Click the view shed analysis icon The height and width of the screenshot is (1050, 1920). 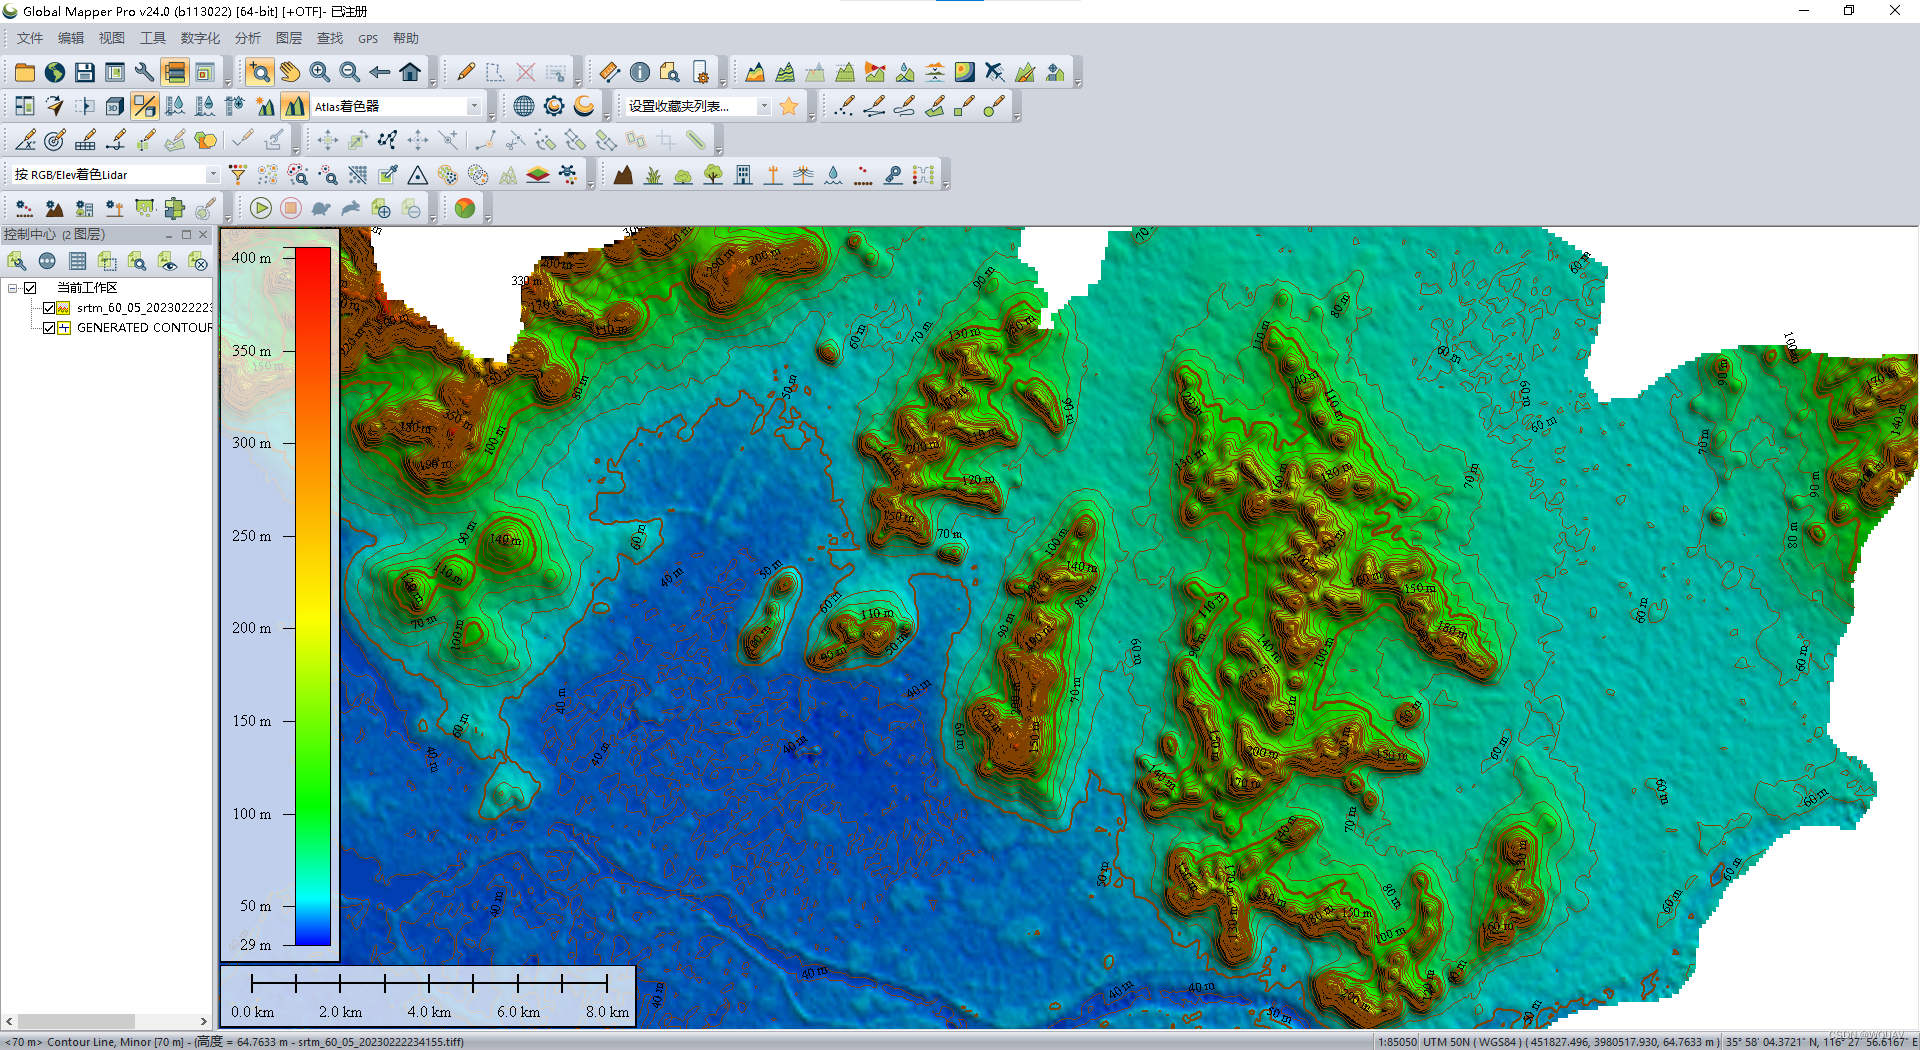[x=875, y=72]
